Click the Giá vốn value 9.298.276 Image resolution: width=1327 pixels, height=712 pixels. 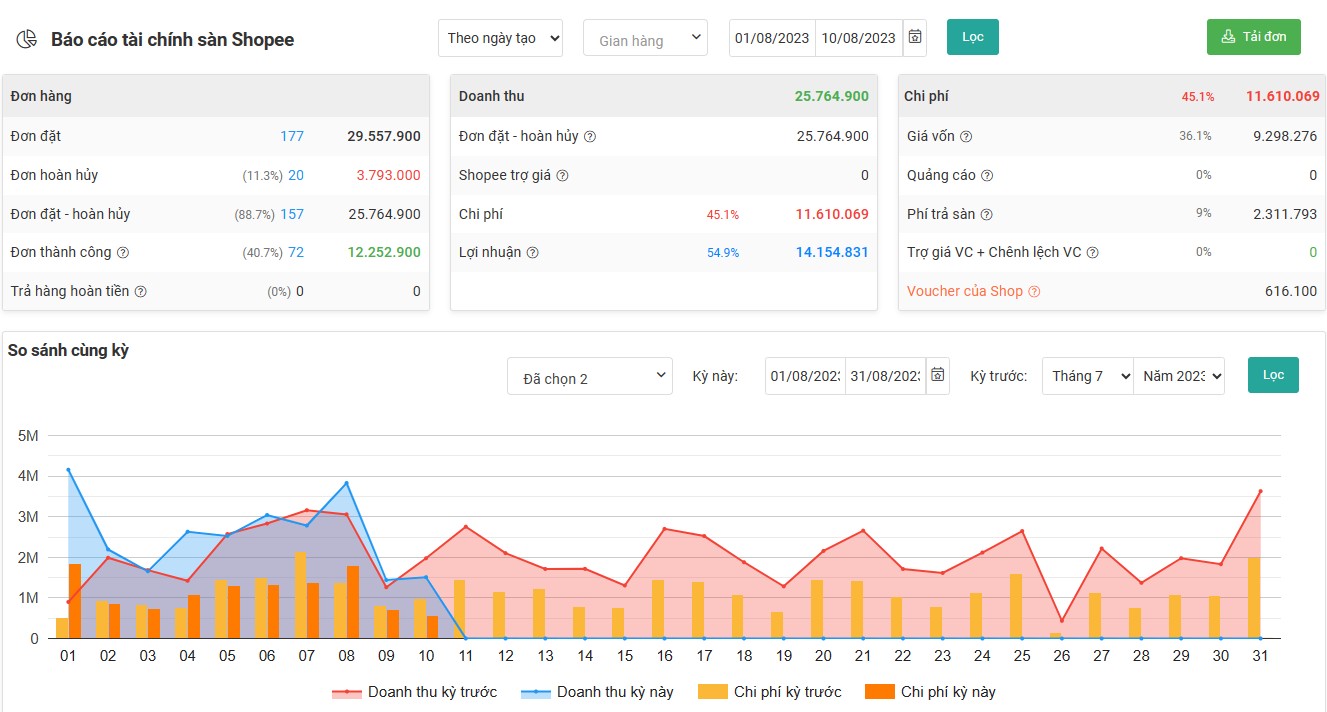[x=1285, y=136]
